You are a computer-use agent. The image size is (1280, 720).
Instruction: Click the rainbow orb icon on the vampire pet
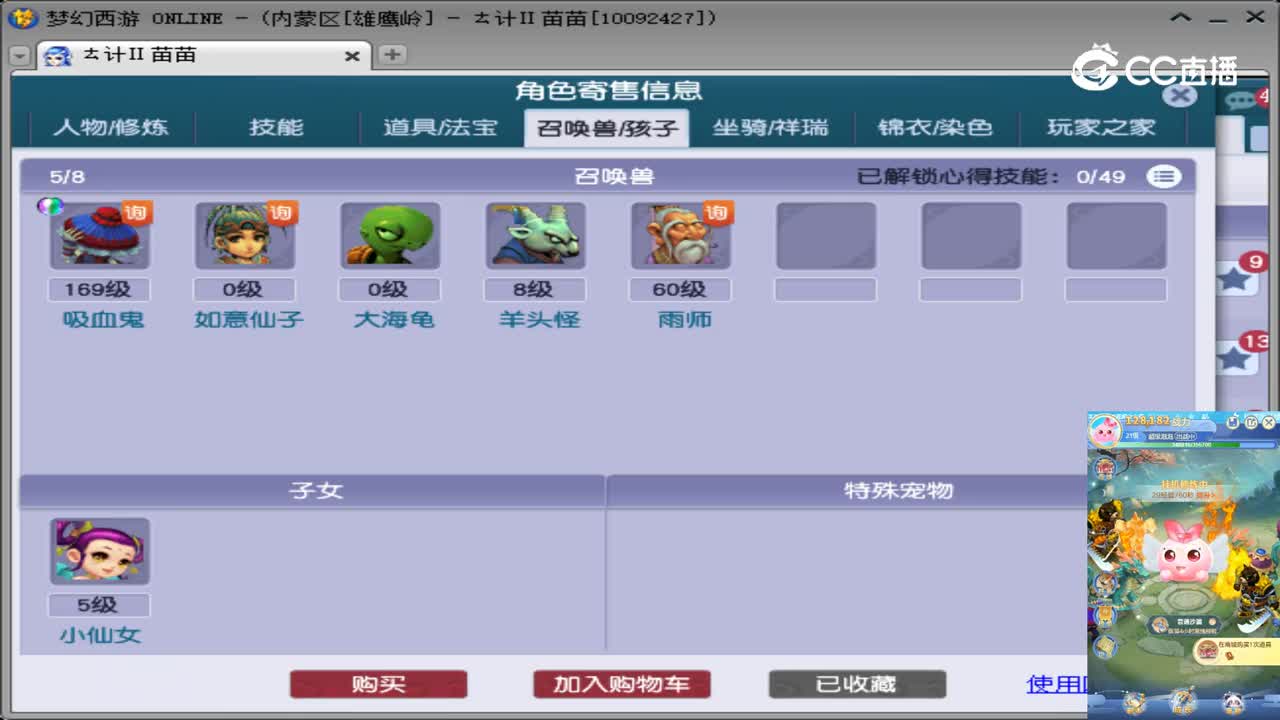[x=51, y=207]
